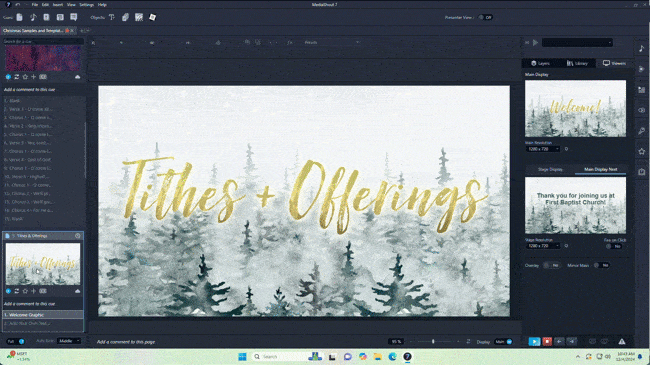Click the undo arrow in title bar

[x=17, y=5]
